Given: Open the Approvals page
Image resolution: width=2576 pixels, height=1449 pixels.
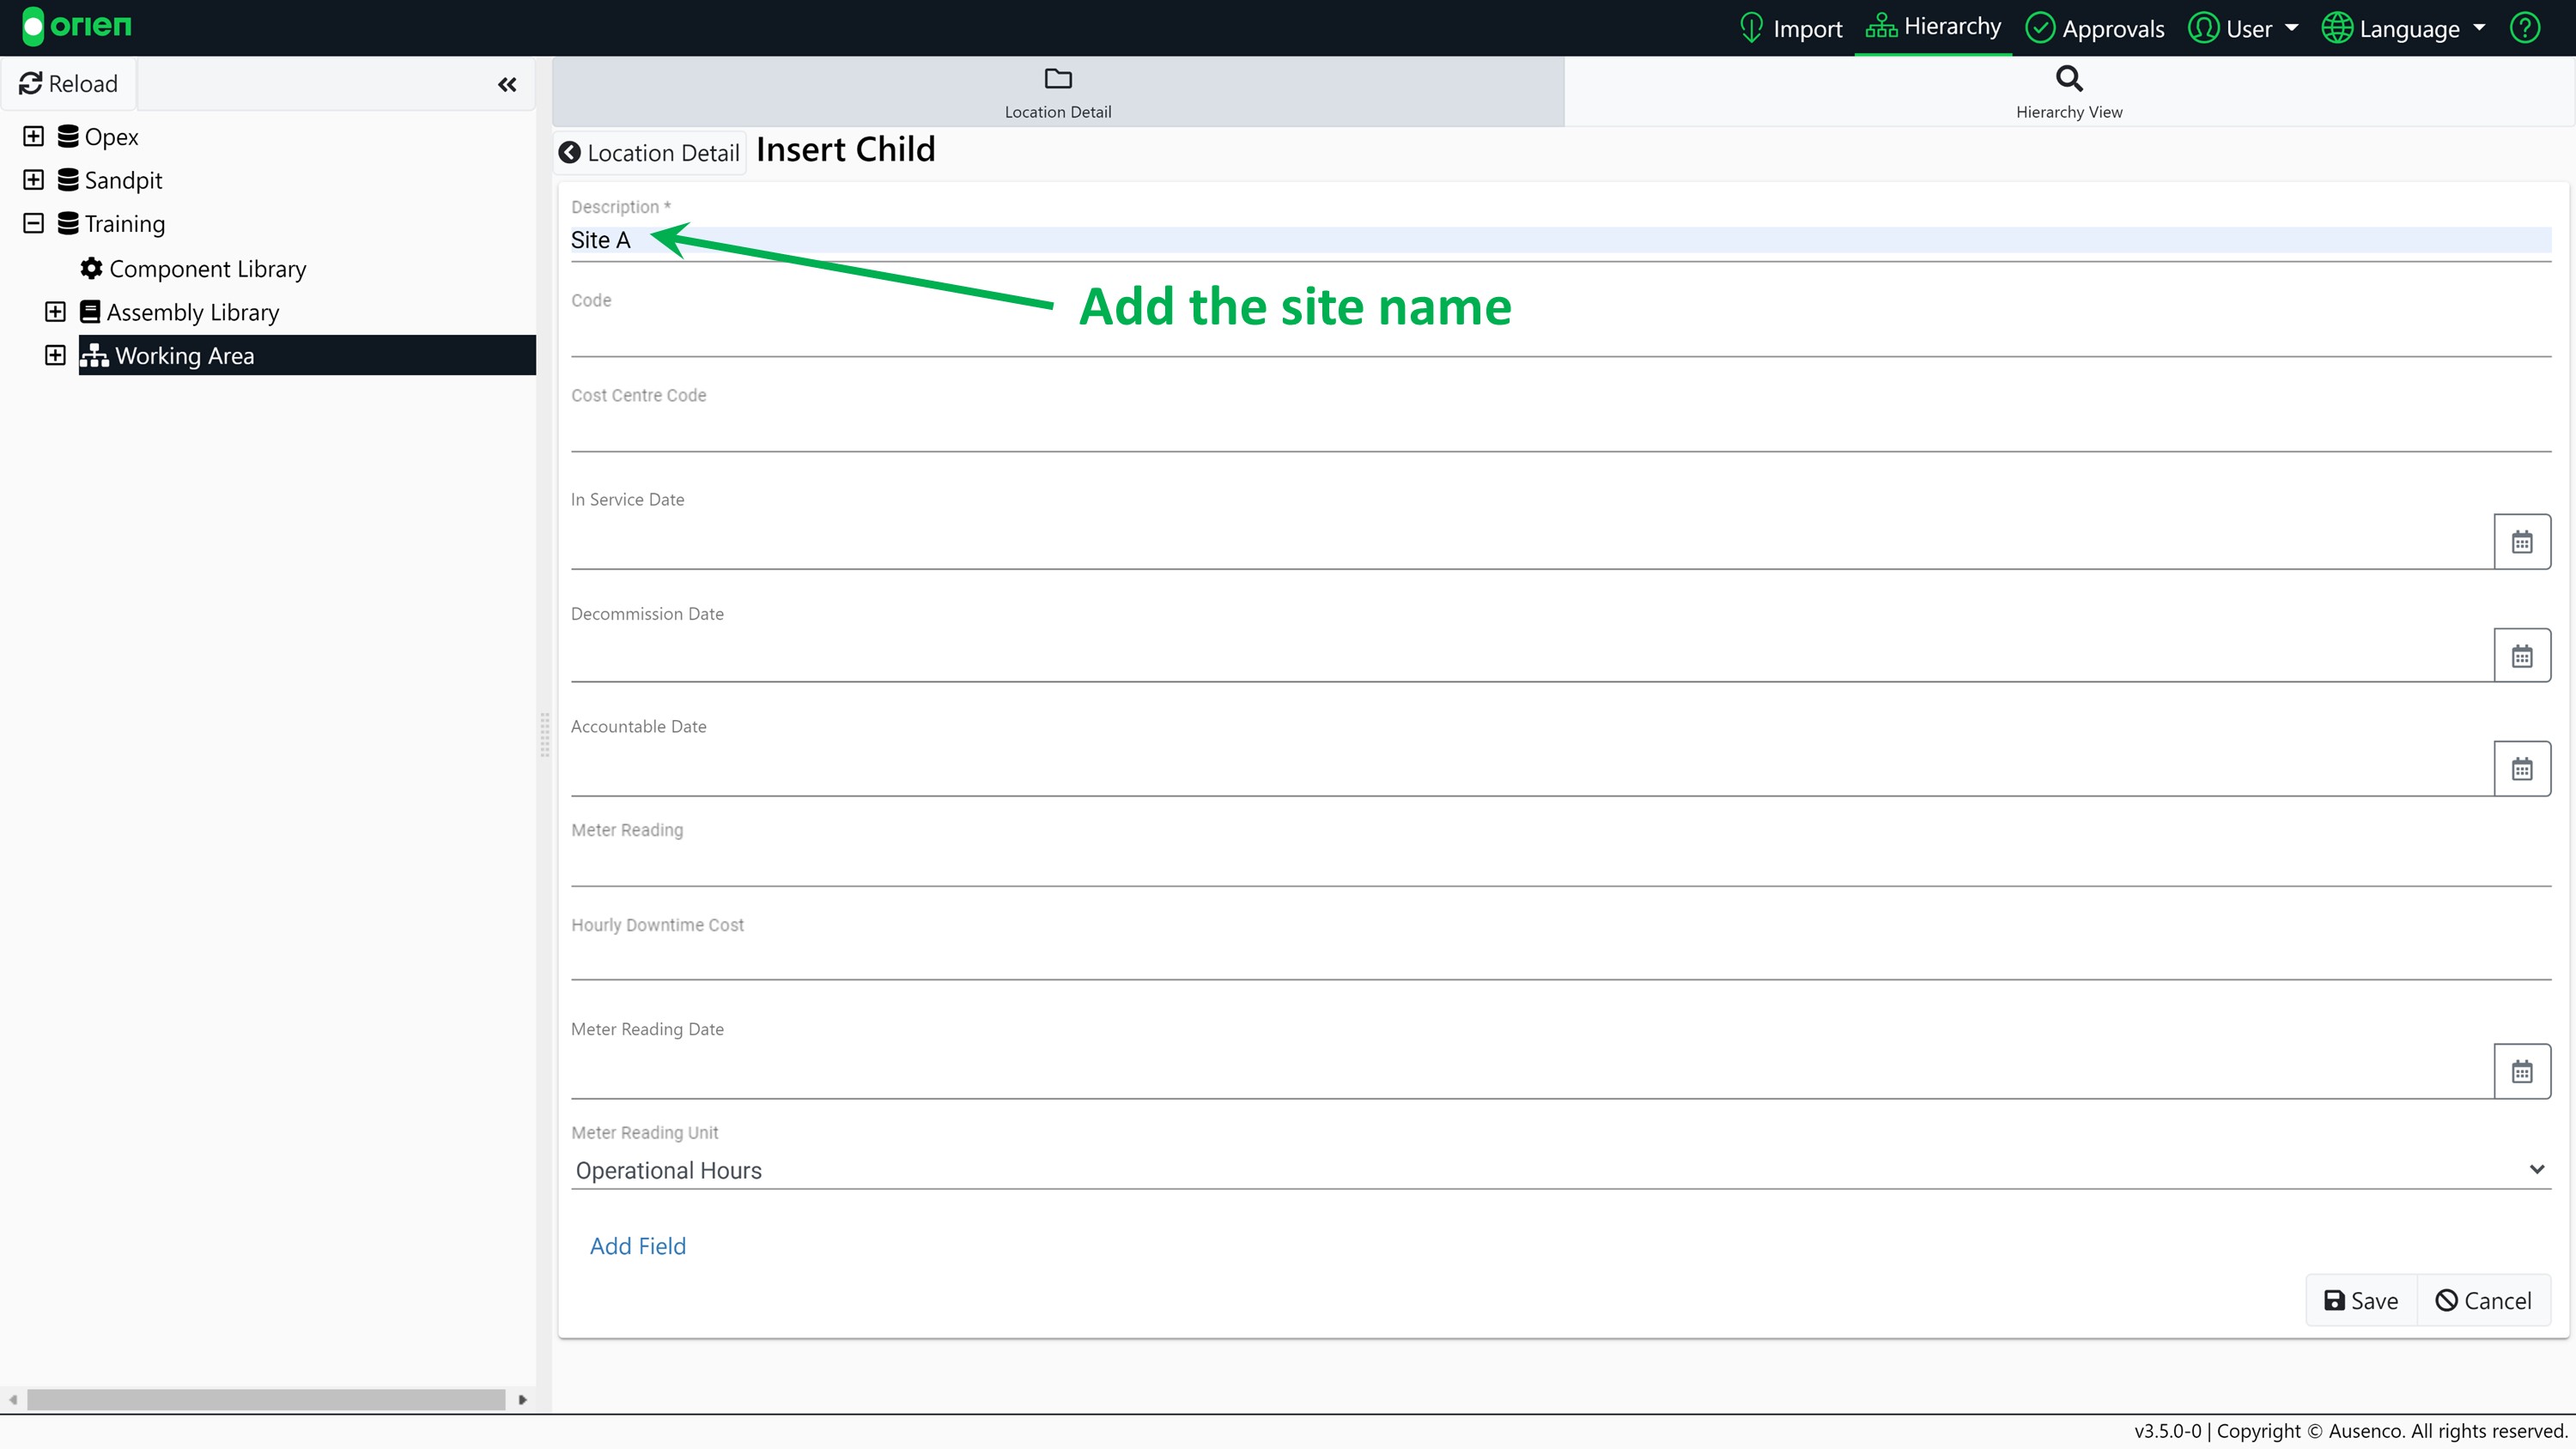Looking at the screenshot, I should (2095, 28).
